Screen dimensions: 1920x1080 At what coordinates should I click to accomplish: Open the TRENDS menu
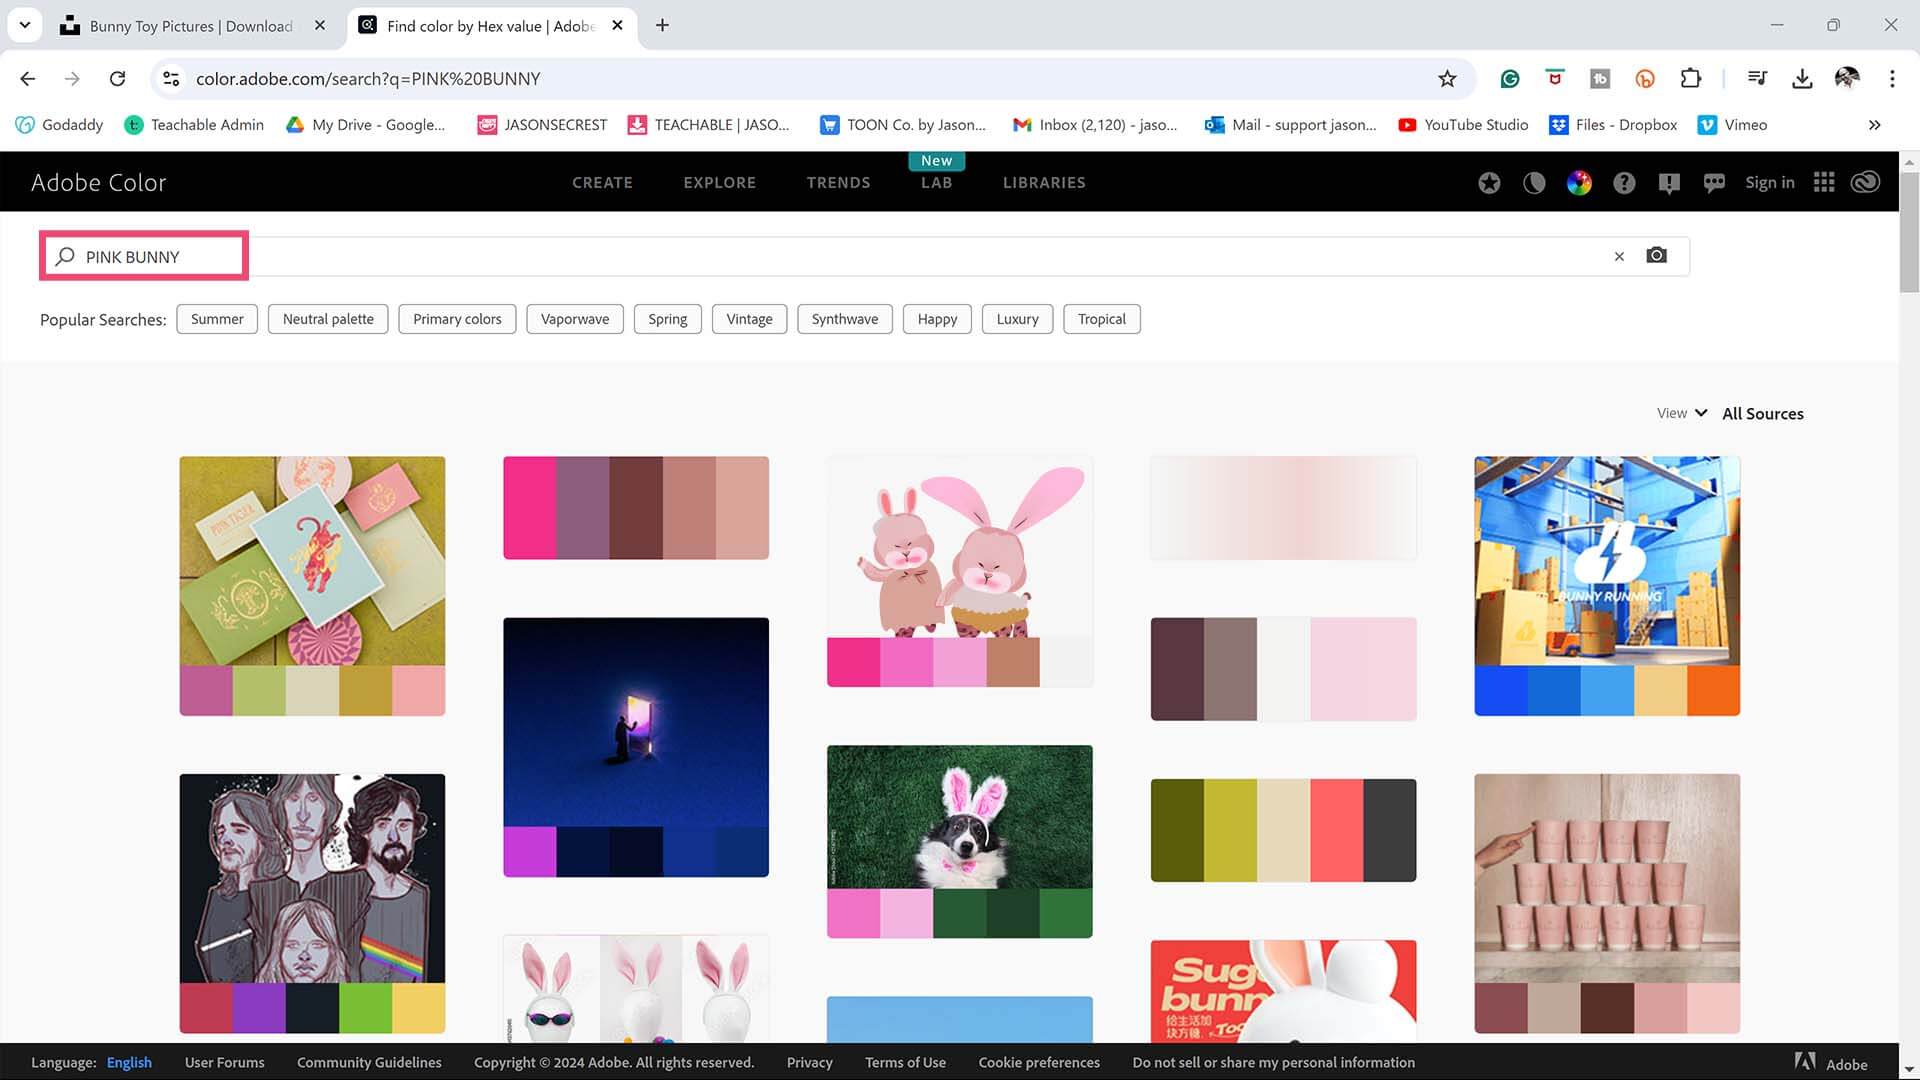(x=838, y=182)
